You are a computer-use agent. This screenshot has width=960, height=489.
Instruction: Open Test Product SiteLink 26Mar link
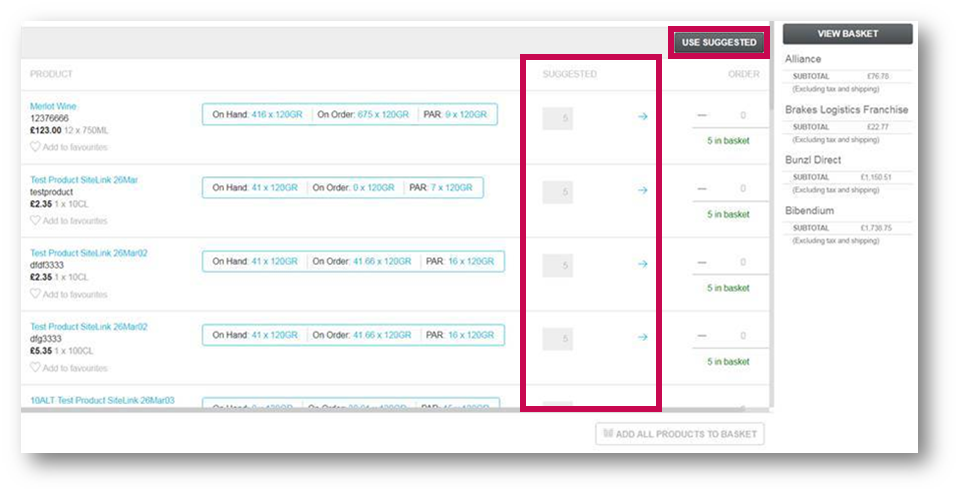(x=84, y=180)
